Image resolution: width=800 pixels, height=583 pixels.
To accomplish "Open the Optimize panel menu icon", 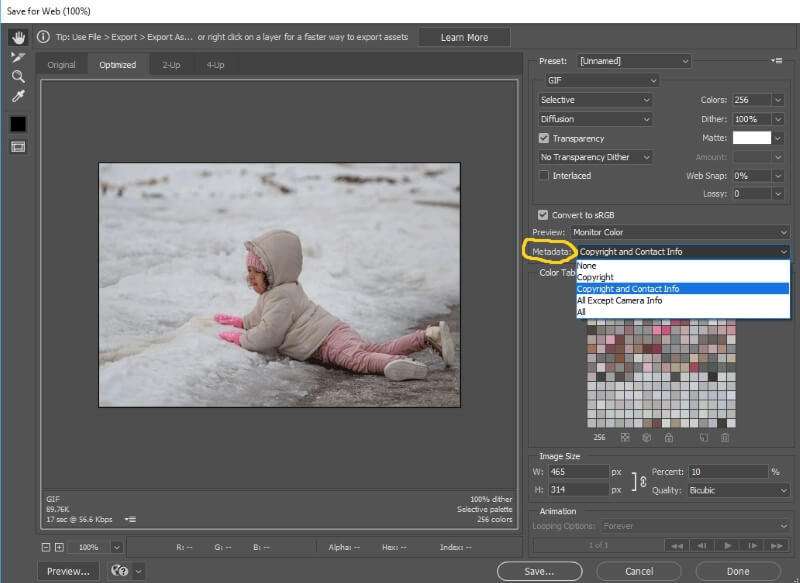I will [x=777, y=61].
